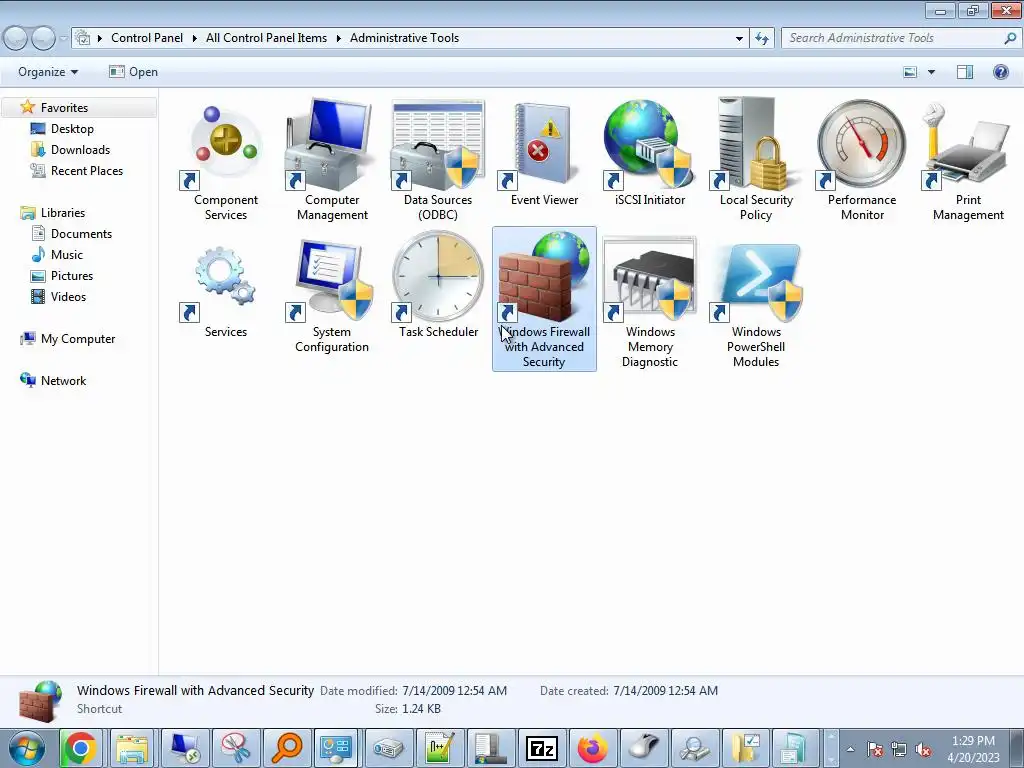Open the Organize dropdown menu
Viewport: 1024px width, 768px height.
(48, 72)
